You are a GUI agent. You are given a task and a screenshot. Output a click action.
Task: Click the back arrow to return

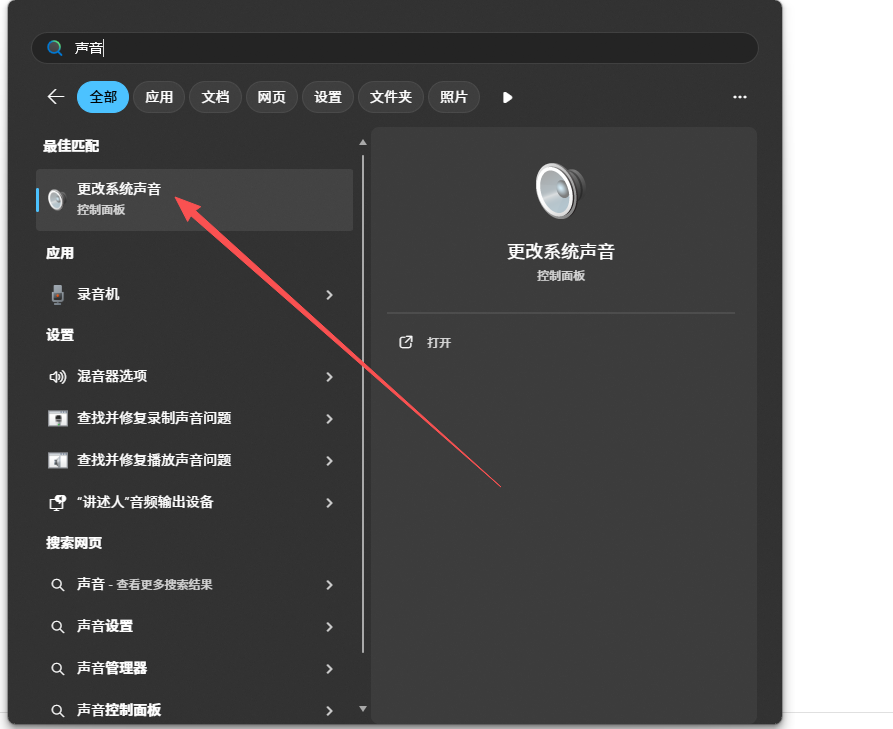tap(55, 96)
